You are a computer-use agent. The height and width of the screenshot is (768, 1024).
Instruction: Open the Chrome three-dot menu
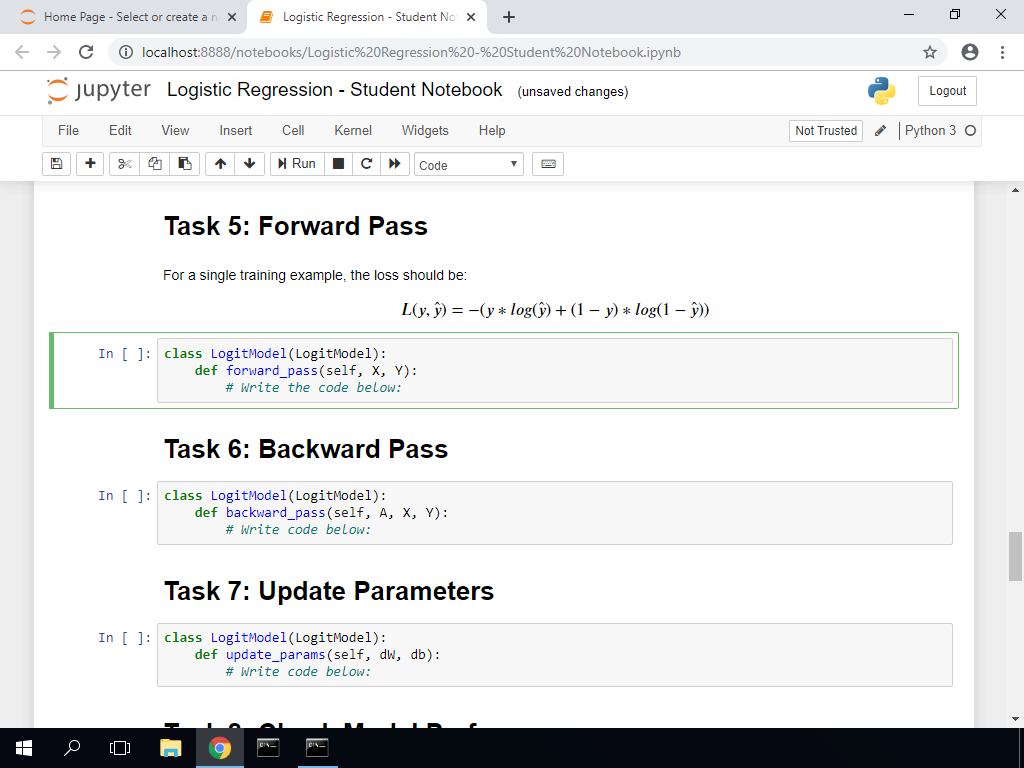click(1002, 52)
